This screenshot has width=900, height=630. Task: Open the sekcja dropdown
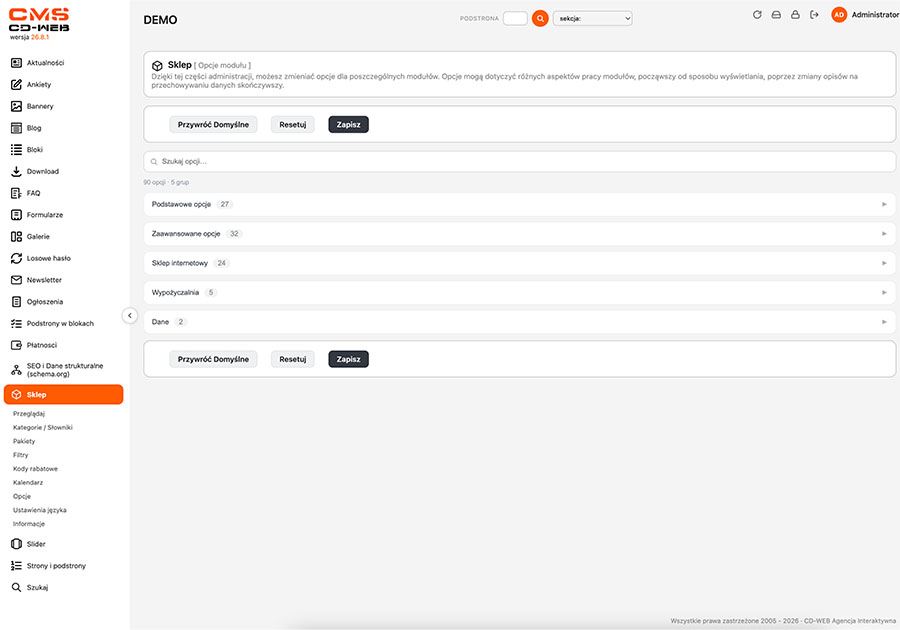pos(593,18)
